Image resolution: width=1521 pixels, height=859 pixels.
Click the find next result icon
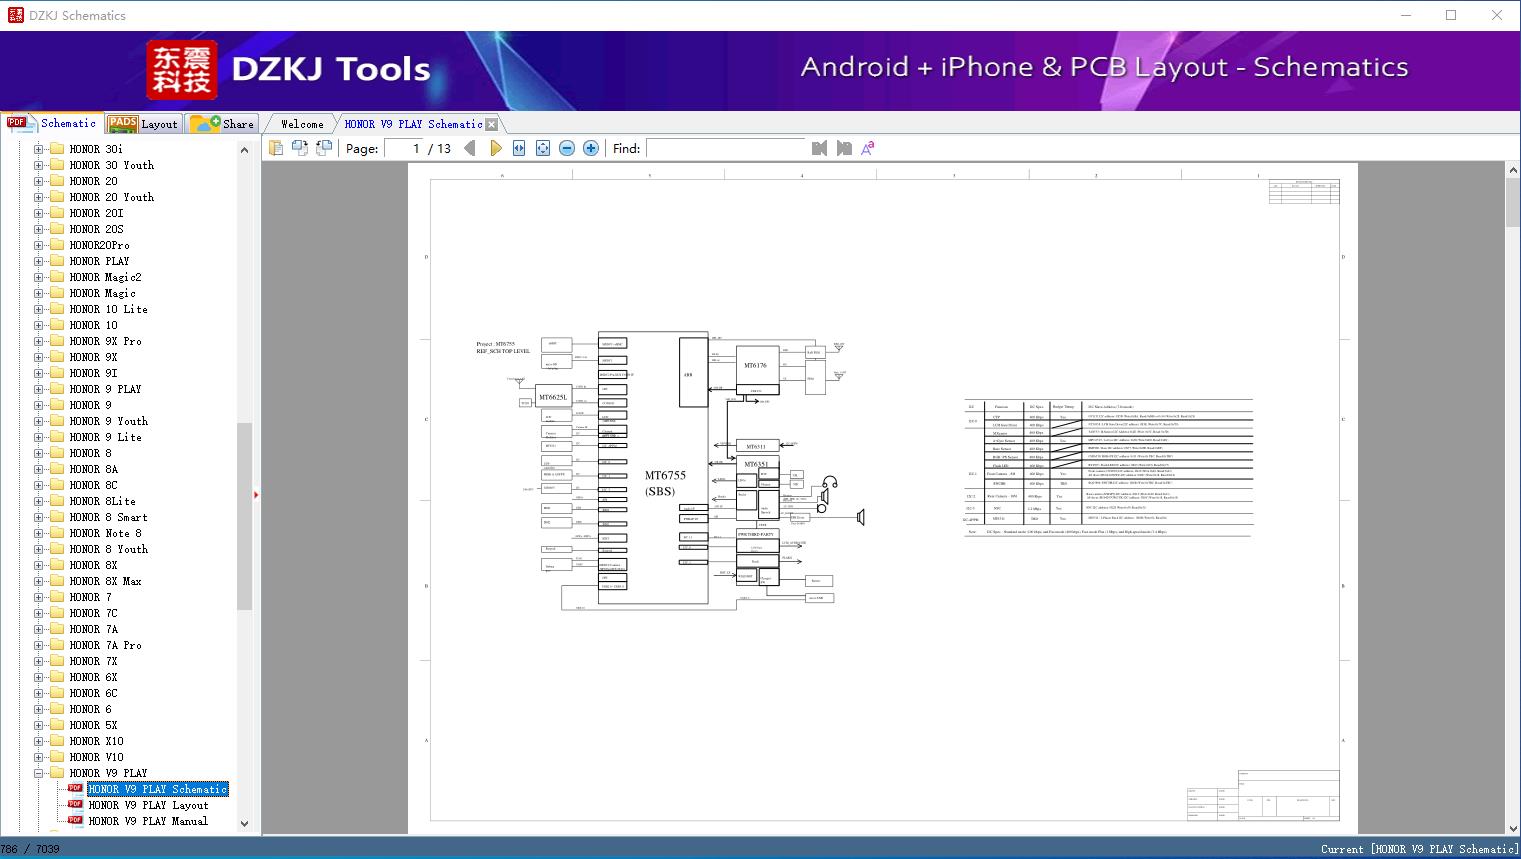[x=844, y=148]
